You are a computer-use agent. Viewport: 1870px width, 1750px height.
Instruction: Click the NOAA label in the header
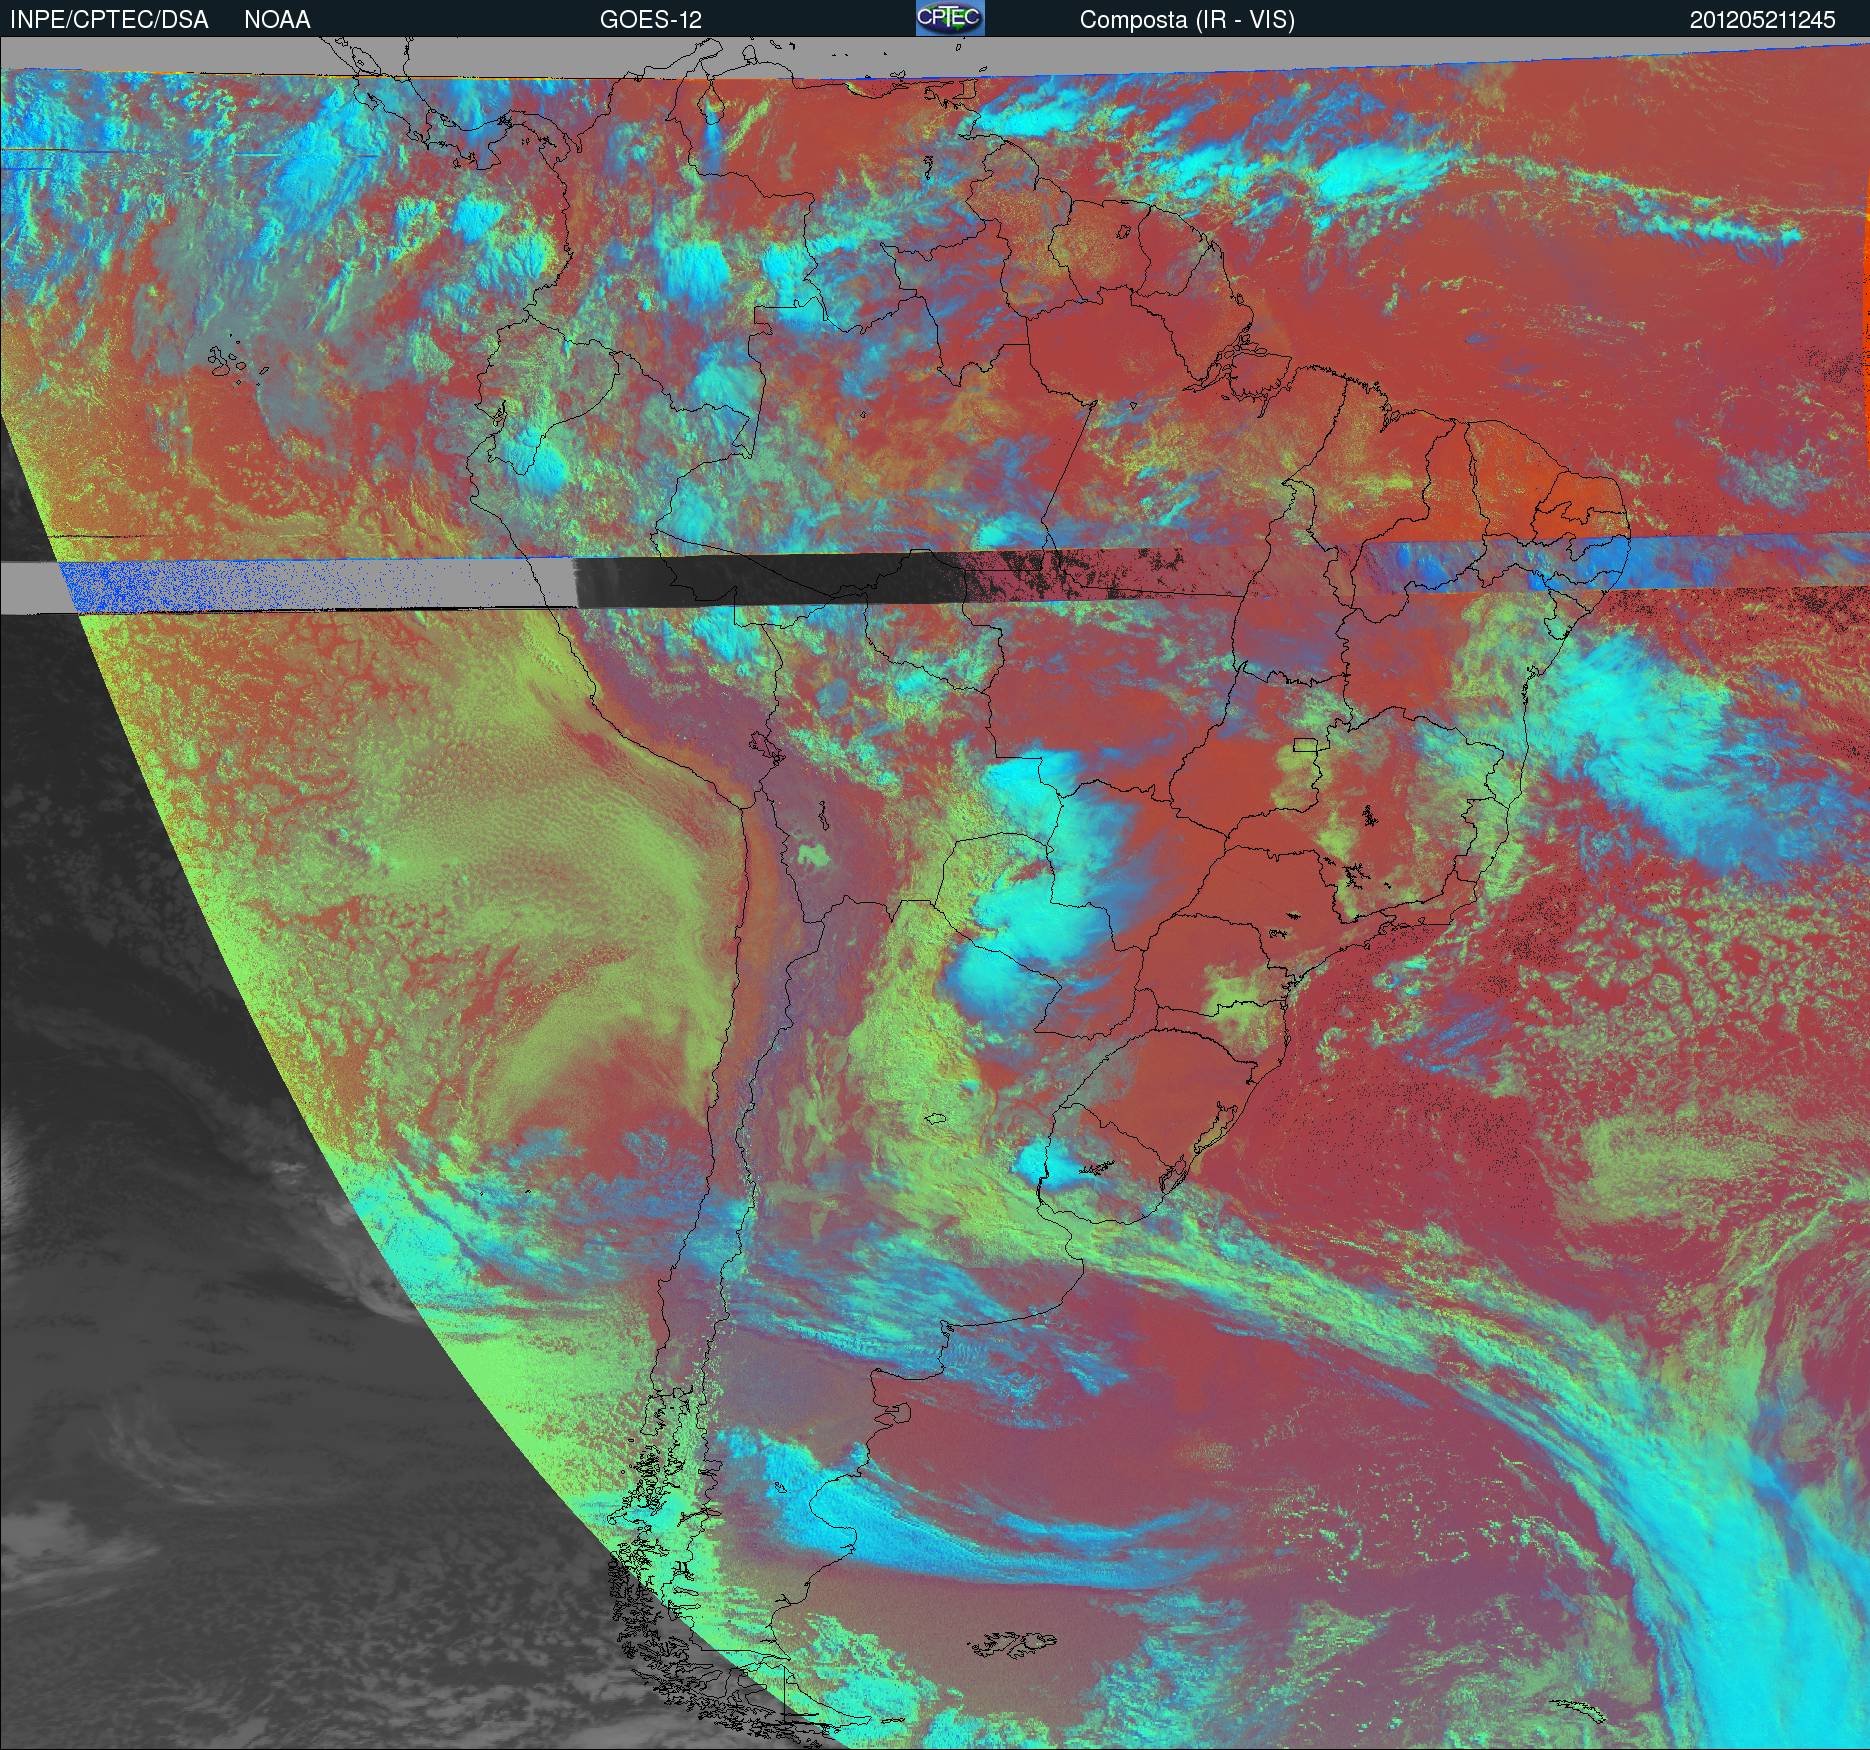tap(277, 20)
